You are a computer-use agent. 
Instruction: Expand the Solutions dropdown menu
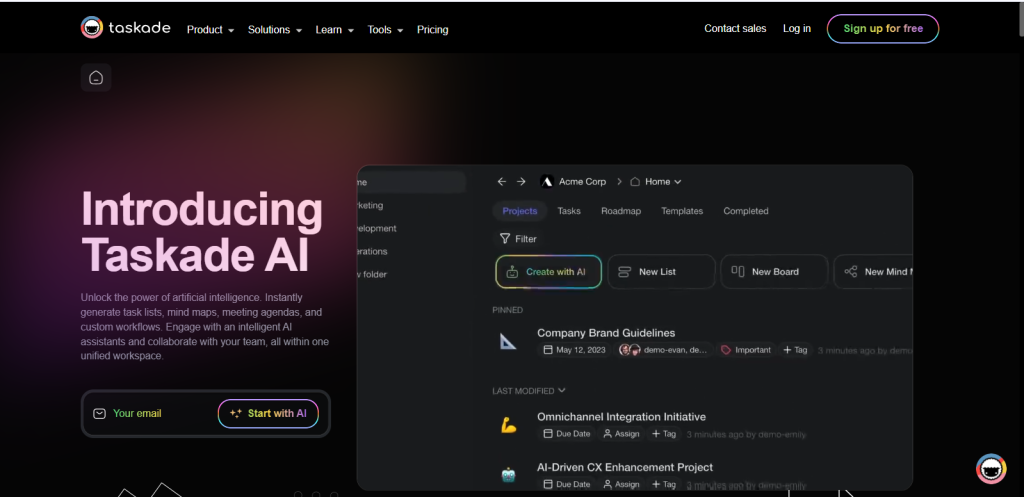click(x=275, y=29)
